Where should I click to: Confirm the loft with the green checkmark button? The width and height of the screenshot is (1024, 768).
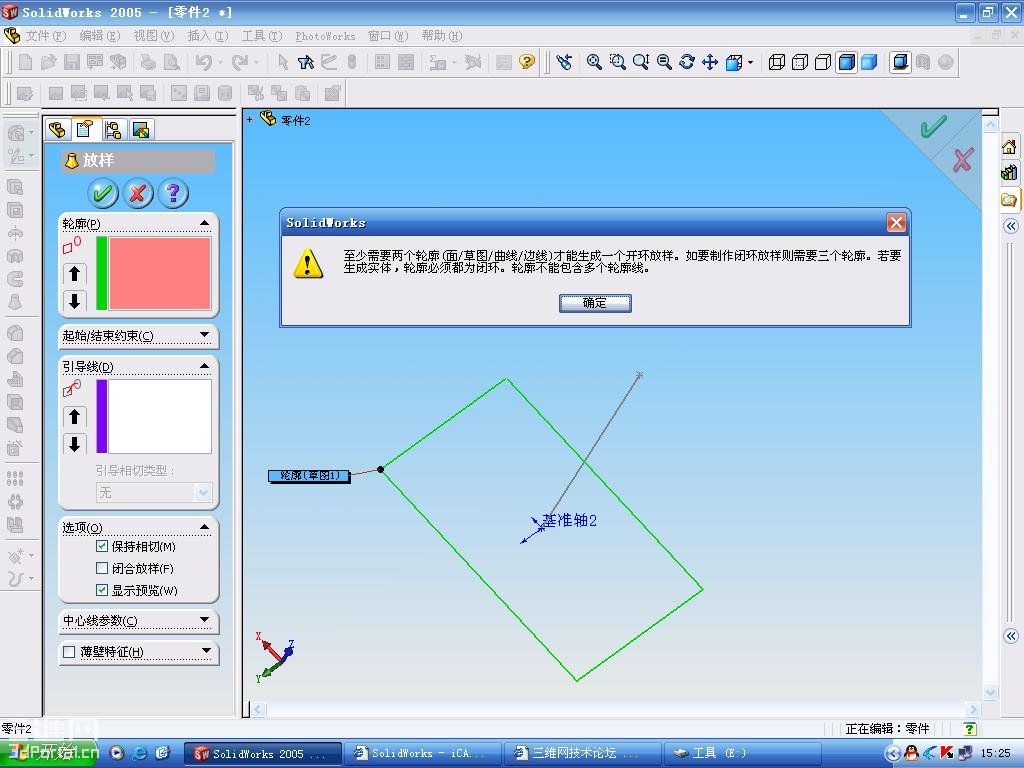(103, 193)
